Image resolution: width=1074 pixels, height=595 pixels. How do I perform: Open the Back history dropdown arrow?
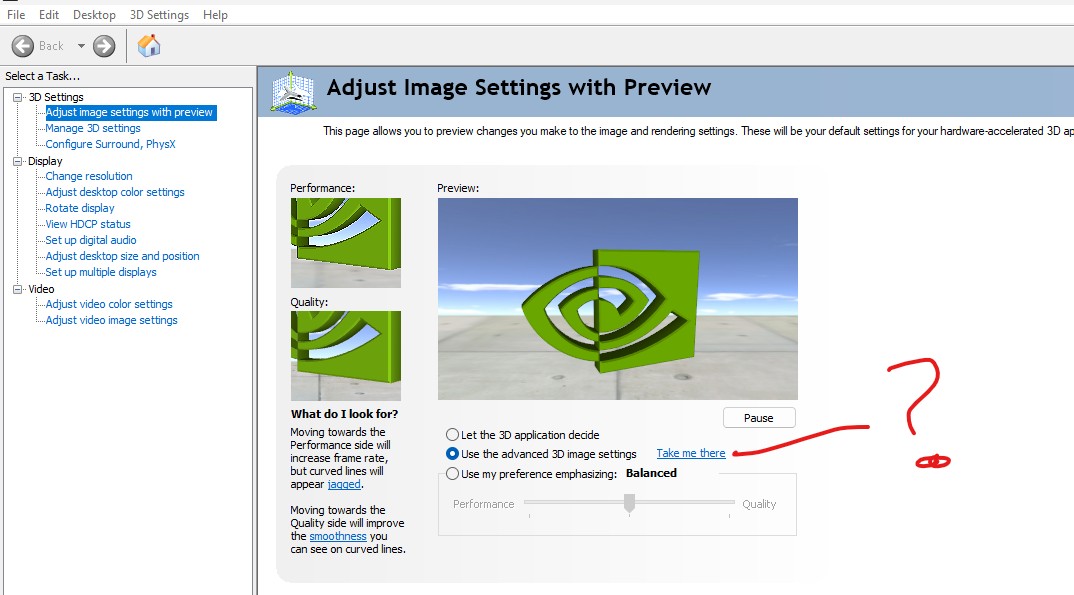pyautogui.click(x=81, y=46)
